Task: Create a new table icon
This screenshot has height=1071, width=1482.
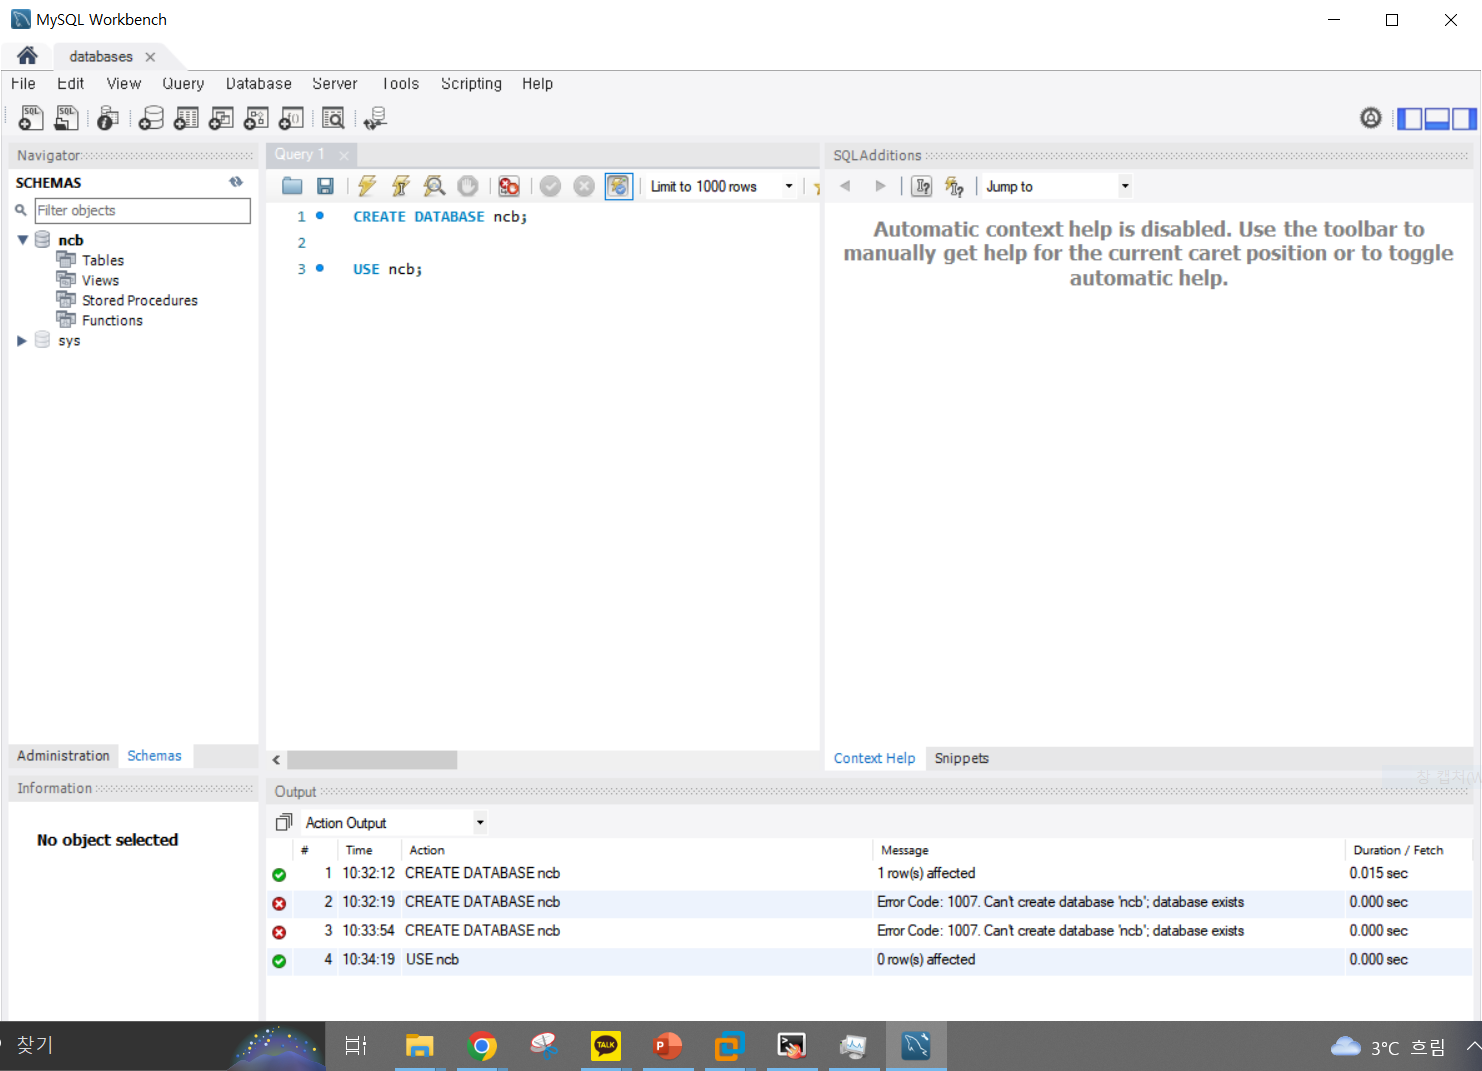Action: (x=186, y=119)
